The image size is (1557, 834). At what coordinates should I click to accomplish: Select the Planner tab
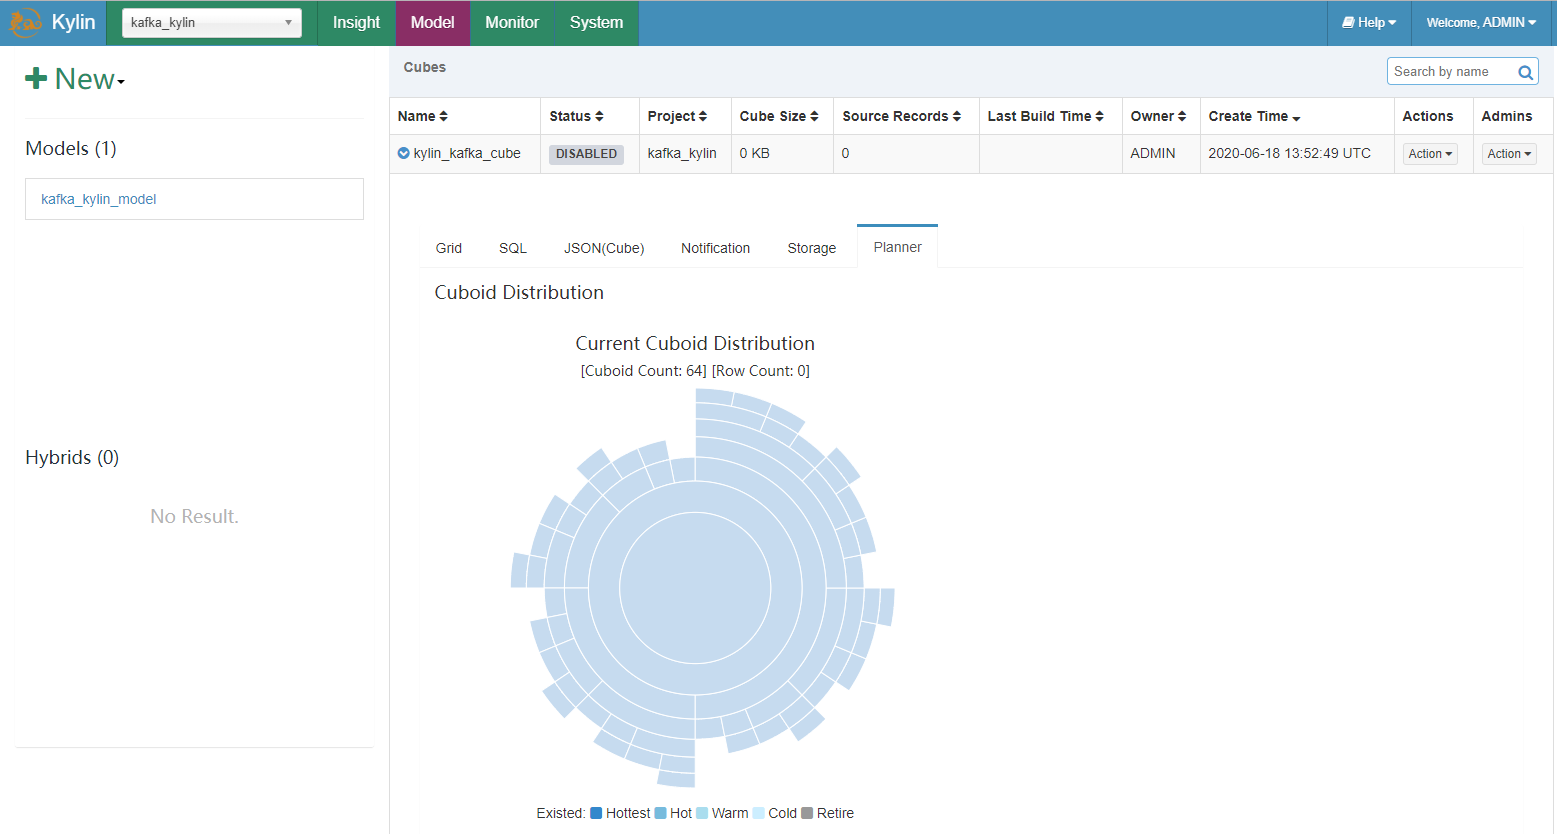coord(897,247)
